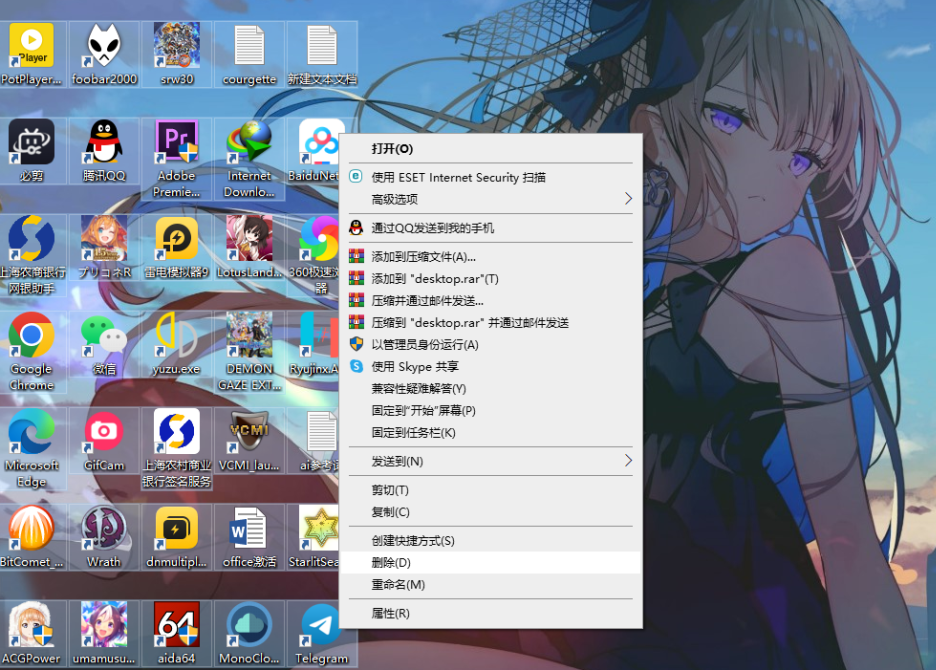Click the LotusLand desktop shortcut
This screenshot has width=936, height=670.
click(x=250, y=247)
